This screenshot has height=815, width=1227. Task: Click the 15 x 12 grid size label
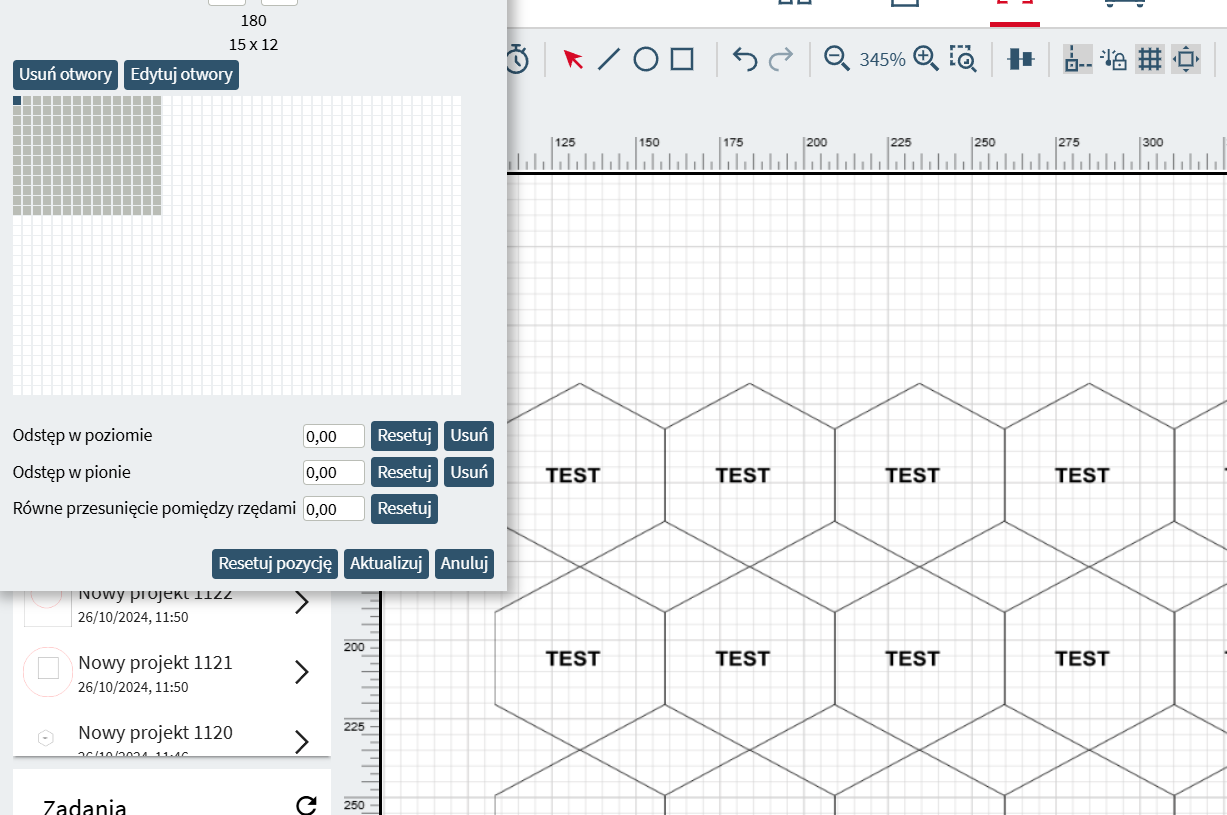coord(254,44)
